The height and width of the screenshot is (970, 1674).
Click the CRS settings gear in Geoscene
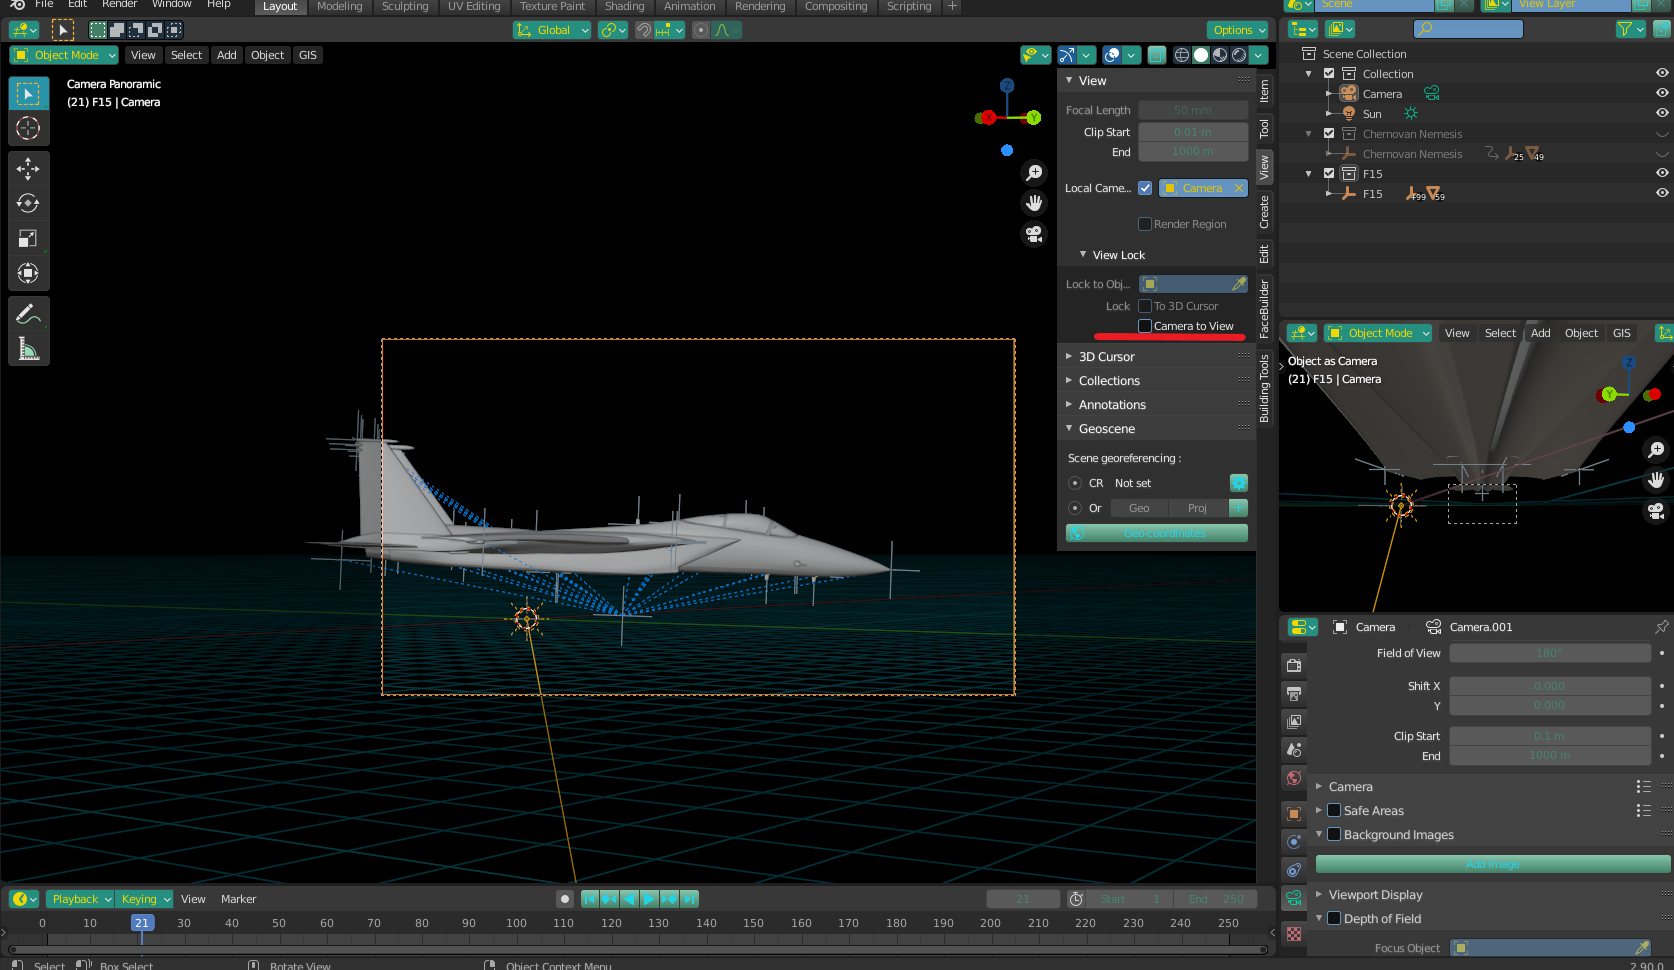click(1238, 483)
